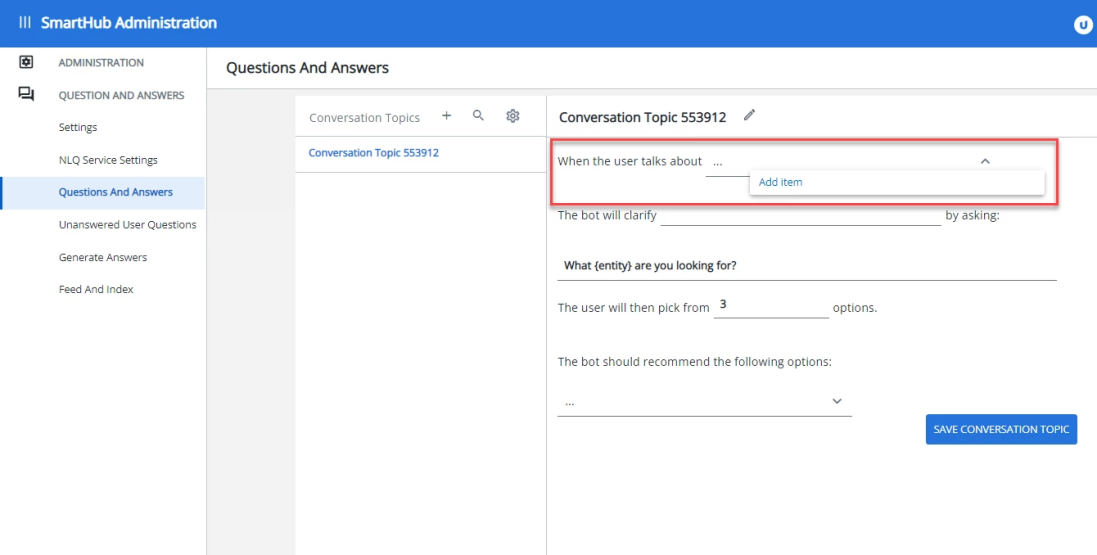1097x555 pixels.
Task: Click the Question and Answers chat icon
Action: (x=27, y=95)
